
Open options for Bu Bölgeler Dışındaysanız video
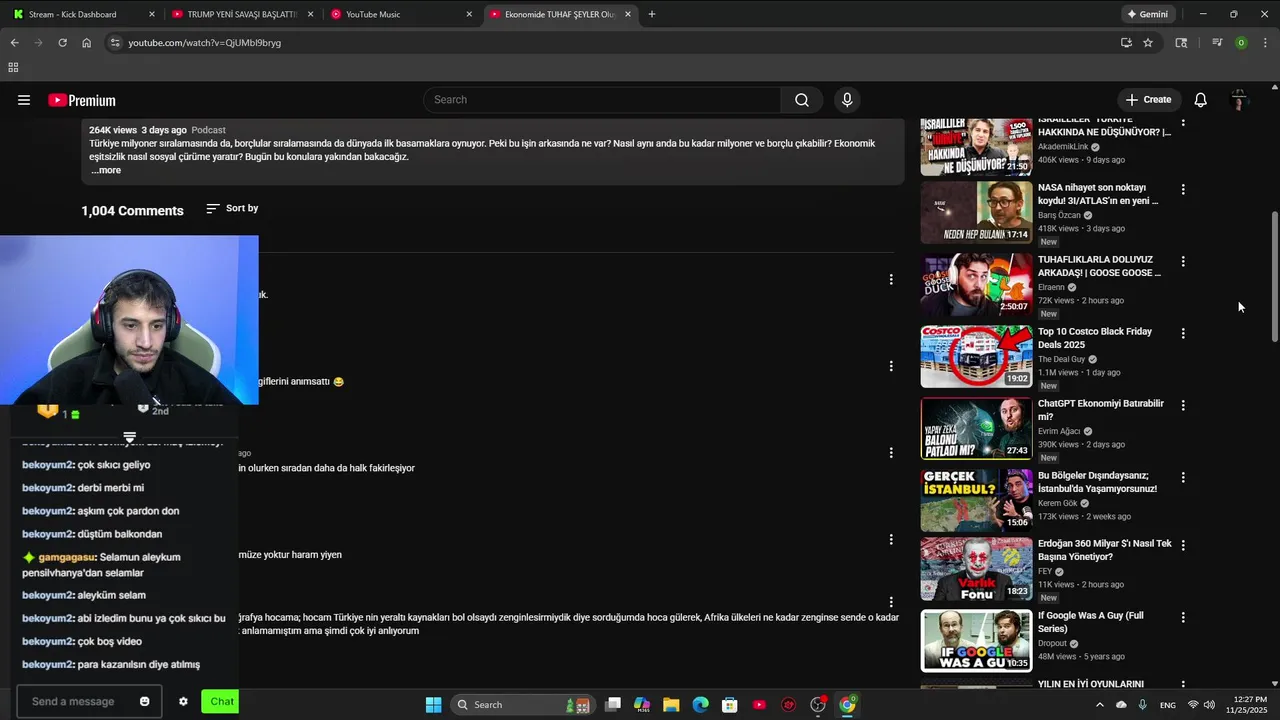[1183, 477]
